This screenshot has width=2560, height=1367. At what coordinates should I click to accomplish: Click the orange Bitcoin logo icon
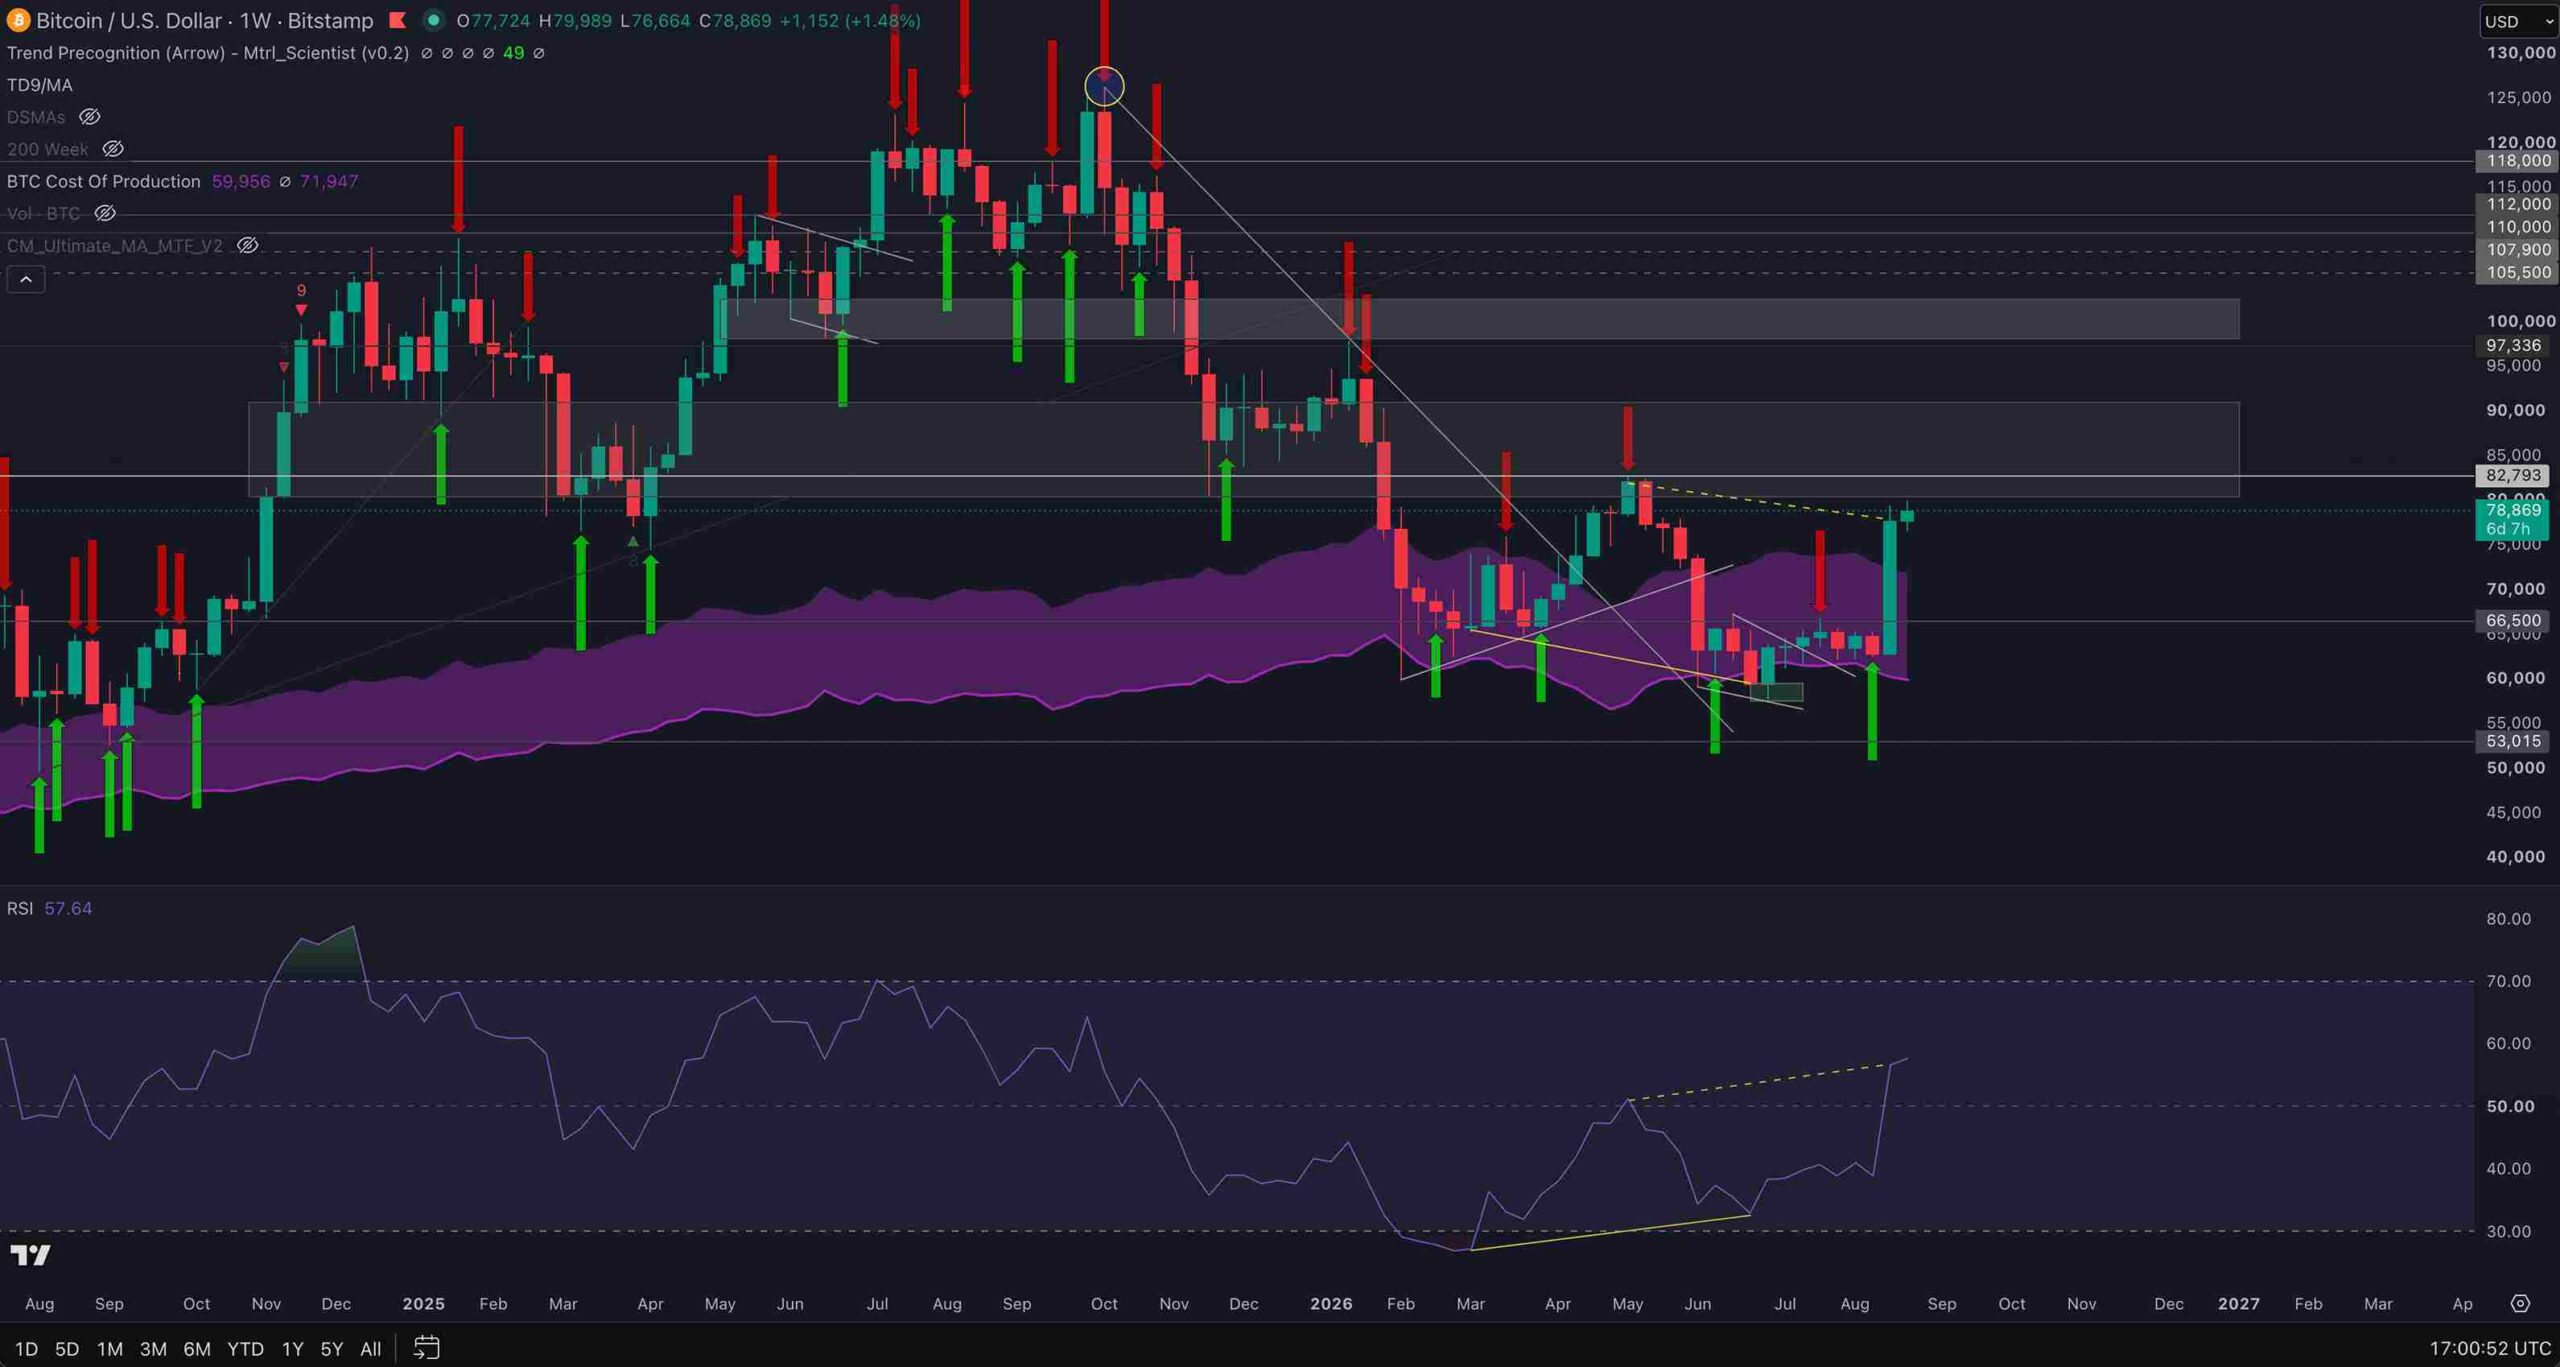pyautogui.click(x=18, y=20)
